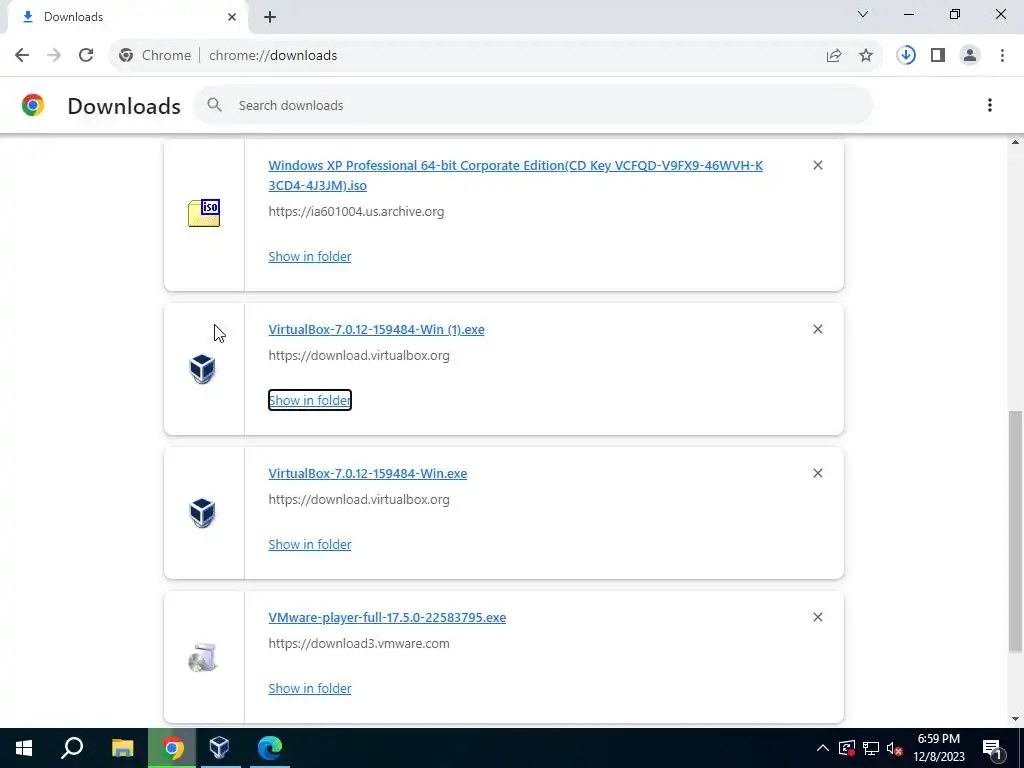Open the Windows XP Professional iso file link
The image size is (1024, 768).
(x=515, y=175)
